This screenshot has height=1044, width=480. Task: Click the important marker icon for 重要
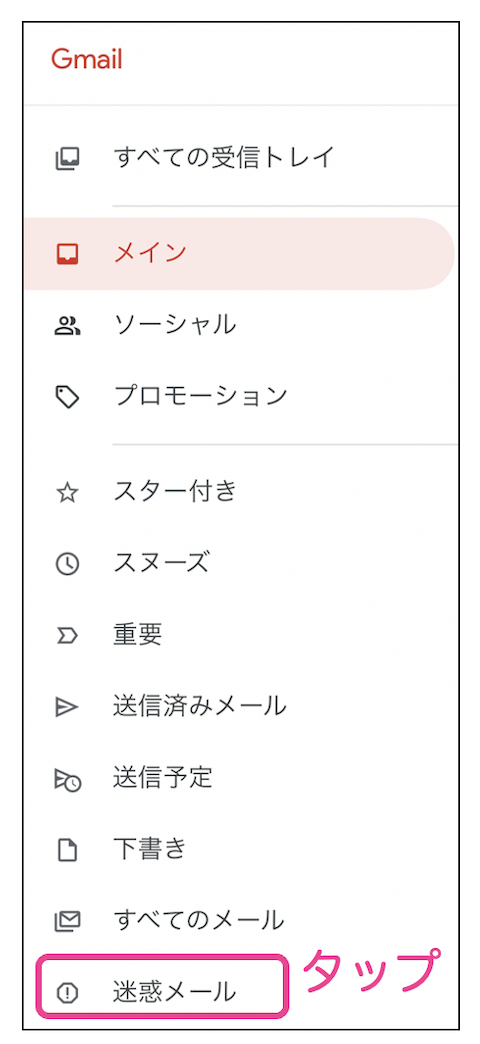(67, 637)
